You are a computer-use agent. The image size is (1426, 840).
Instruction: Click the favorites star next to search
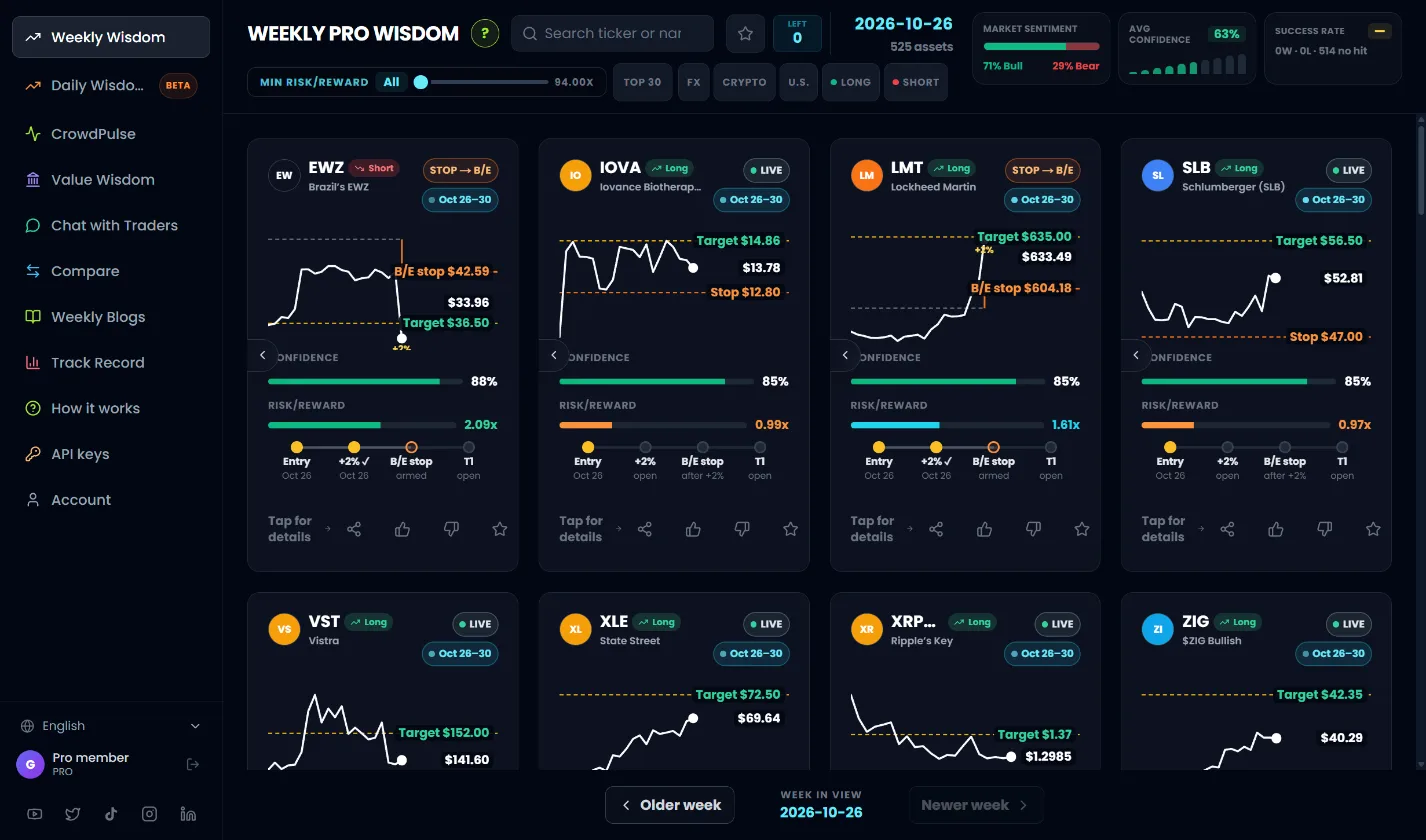click(745, 34)
